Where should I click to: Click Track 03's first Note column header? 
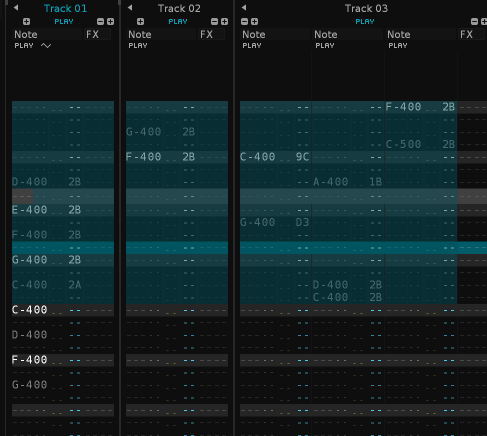pos(276,34)
